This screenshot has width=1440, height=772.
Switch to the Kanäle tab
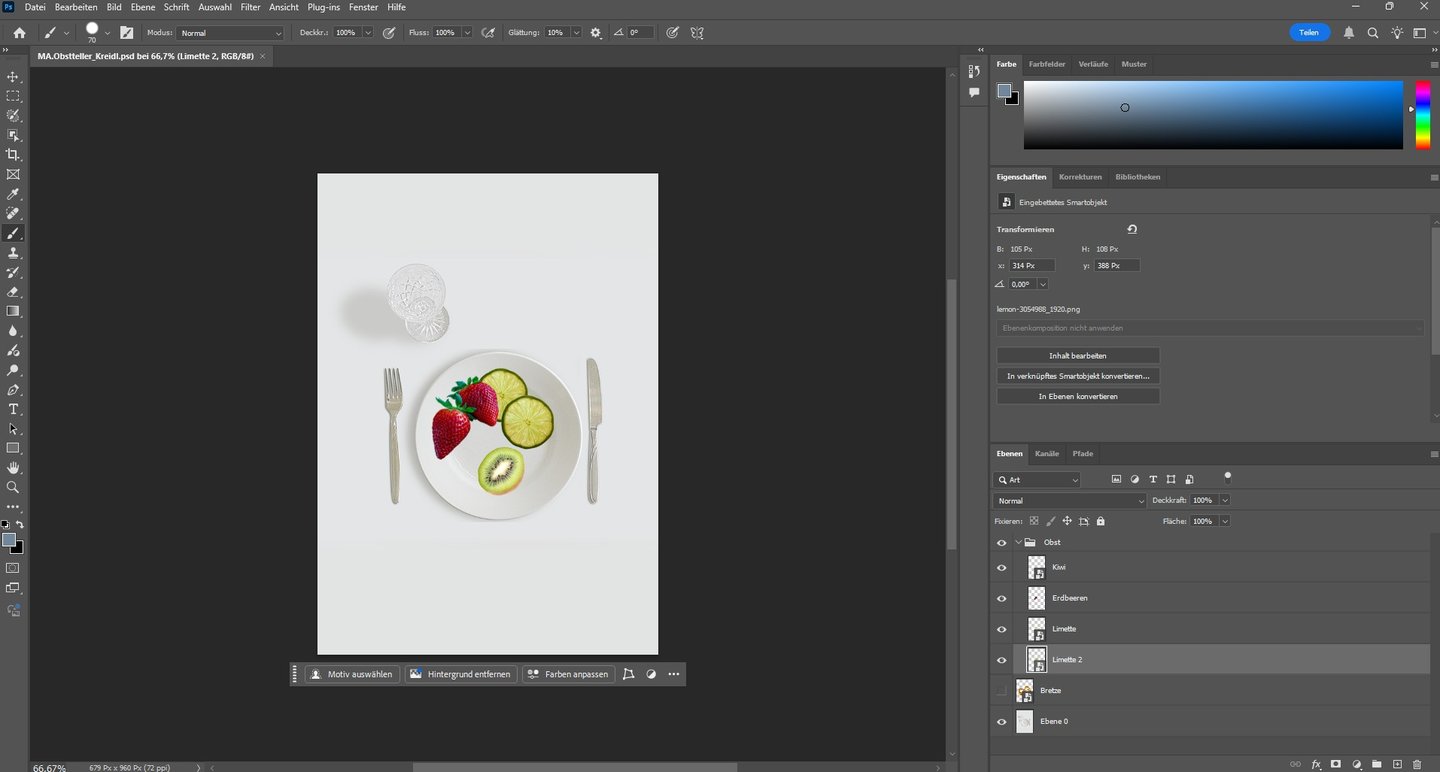[x=1046, y=454]
